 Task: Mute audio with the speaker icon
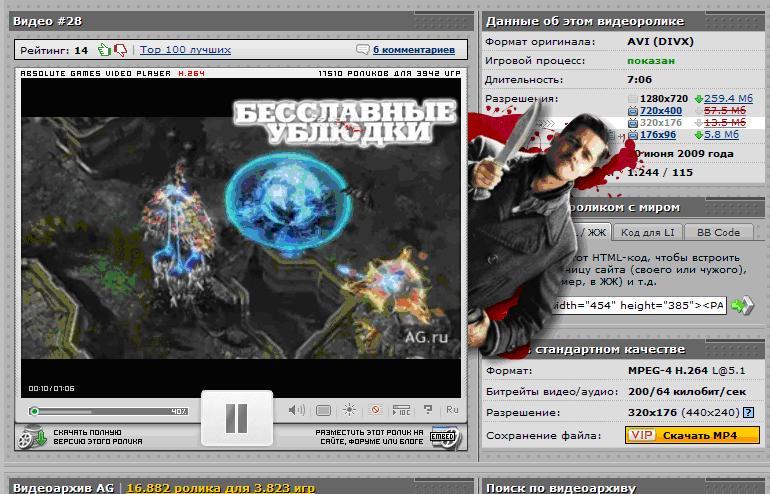297,410
